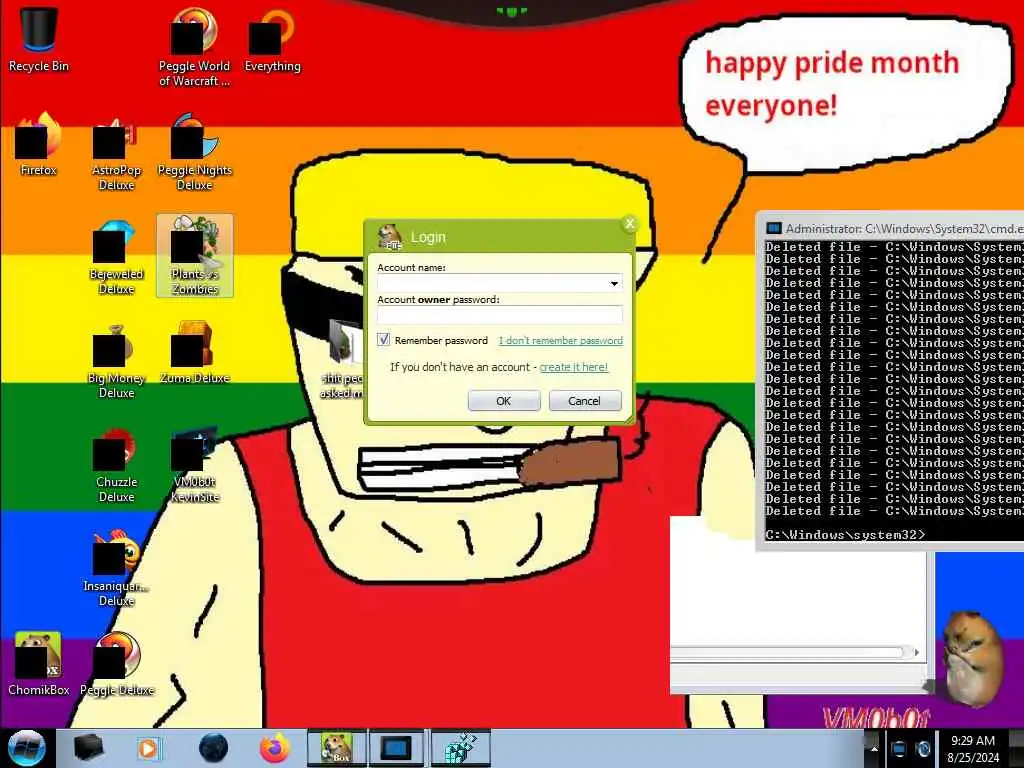Image resolution: width=1024 pixels, height=768 pixels.
Task: Open the Recycle Bin desktop icon
Action: coord(39,39)
